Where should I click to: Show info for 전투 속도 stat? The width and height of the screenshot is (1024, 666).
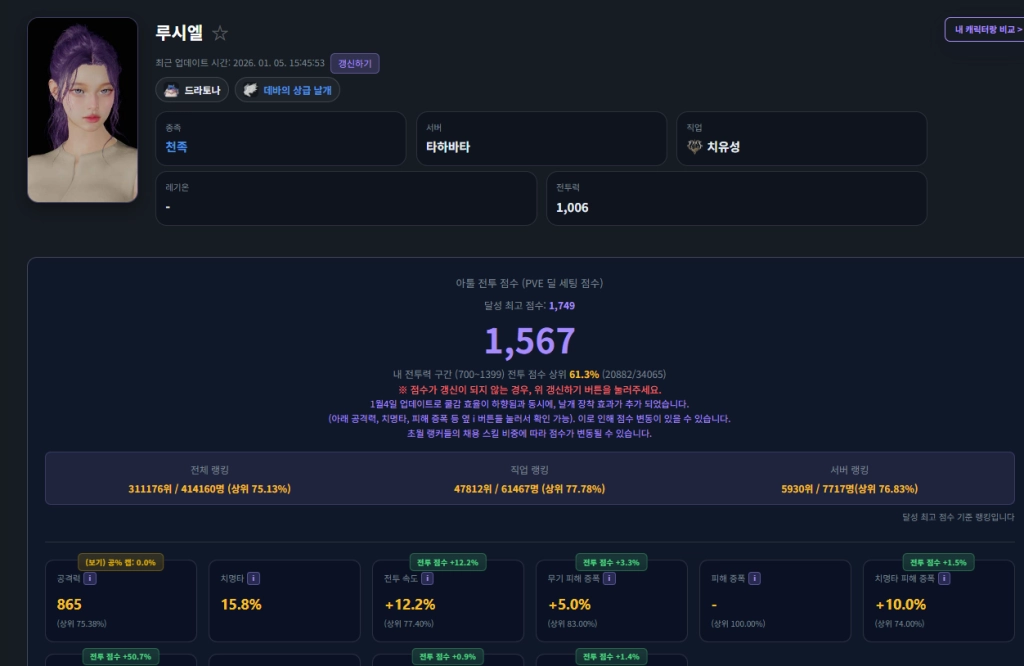pyautogui.click(x=427, y=578)
